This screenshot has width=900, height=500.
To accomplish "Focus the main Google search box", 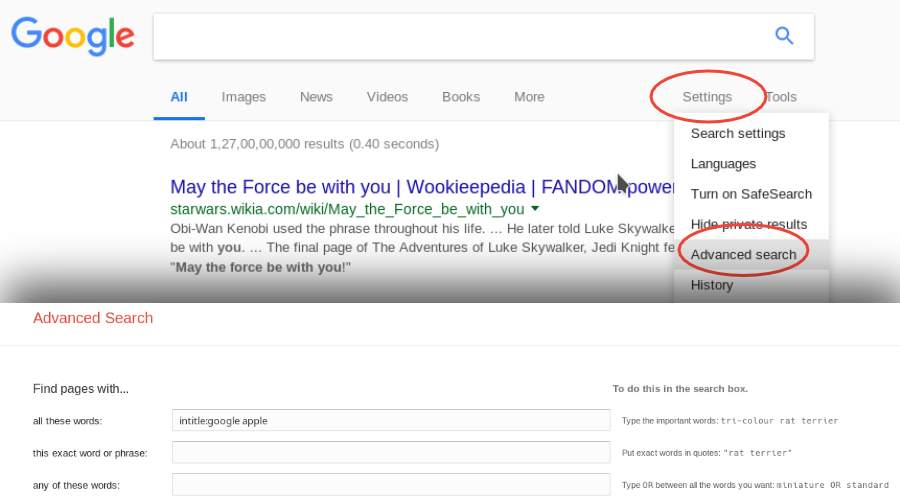I will tap(483, 36).
